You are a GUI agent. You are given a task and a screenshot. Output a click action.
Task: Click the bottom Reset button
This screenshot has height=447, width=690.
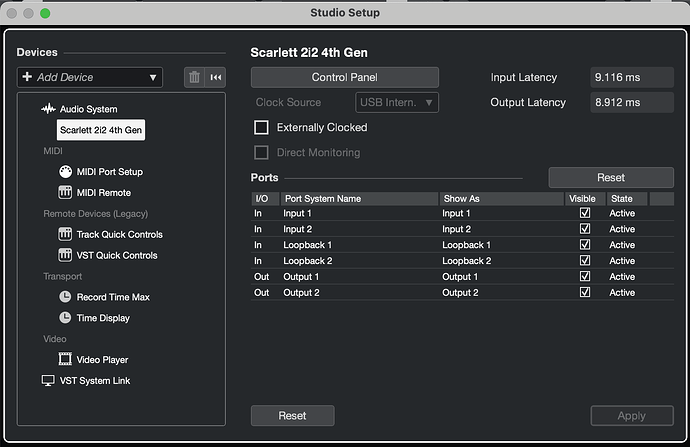[293, 415]
